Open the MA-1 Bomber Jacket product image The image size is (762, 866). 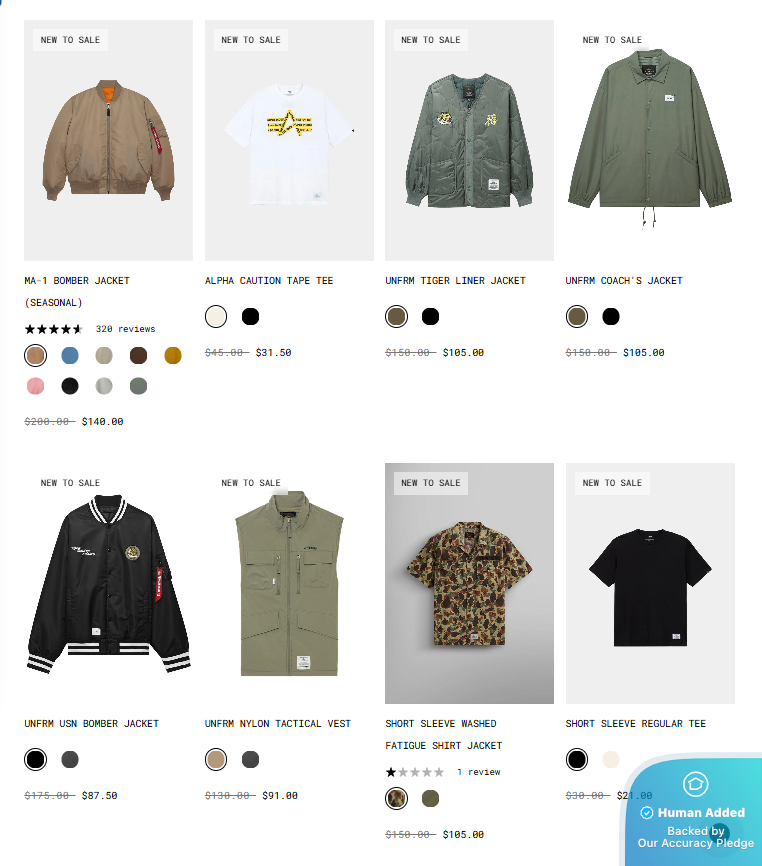pyautogui.click(x=108, y=140)
